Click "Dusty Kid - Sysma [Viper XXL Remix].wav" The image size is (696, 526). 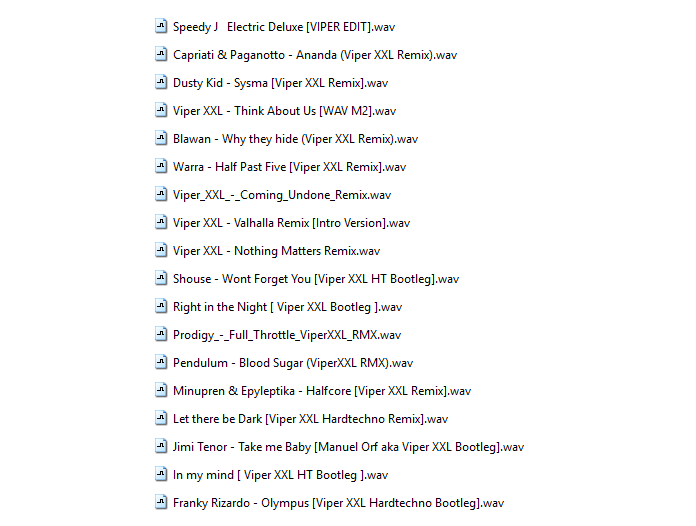click(x=281, y=83)
